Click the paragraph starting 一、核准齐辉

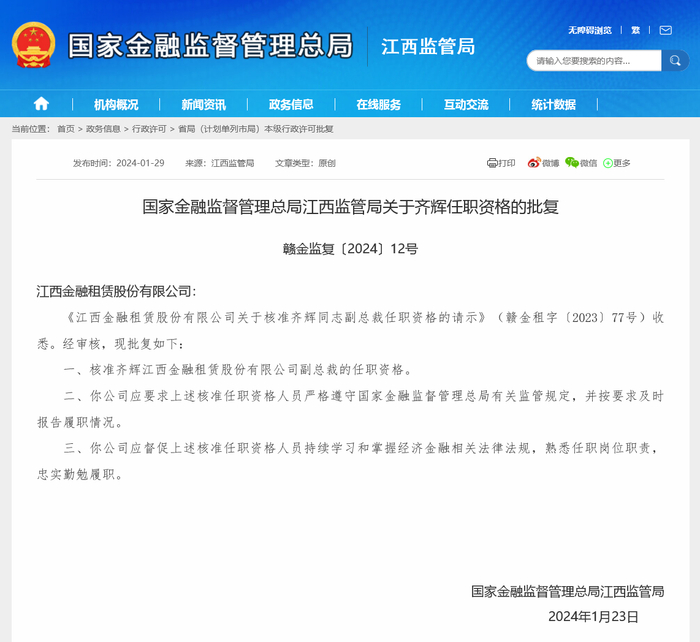coord(239,370)
